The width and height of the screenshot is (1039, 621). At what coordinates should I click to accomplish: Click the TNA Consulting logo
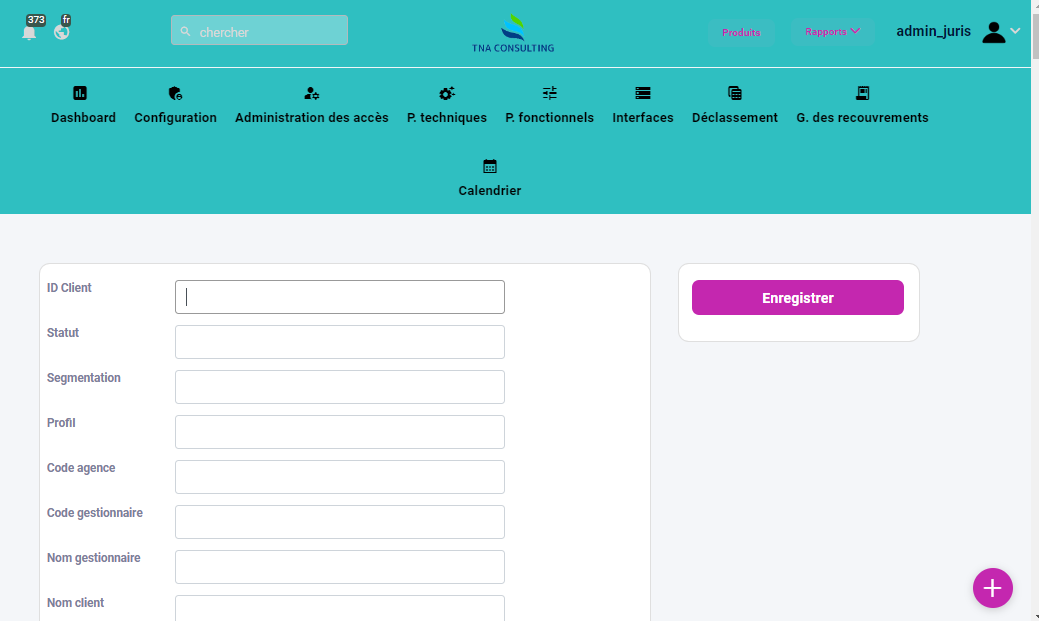pos(513,33)
